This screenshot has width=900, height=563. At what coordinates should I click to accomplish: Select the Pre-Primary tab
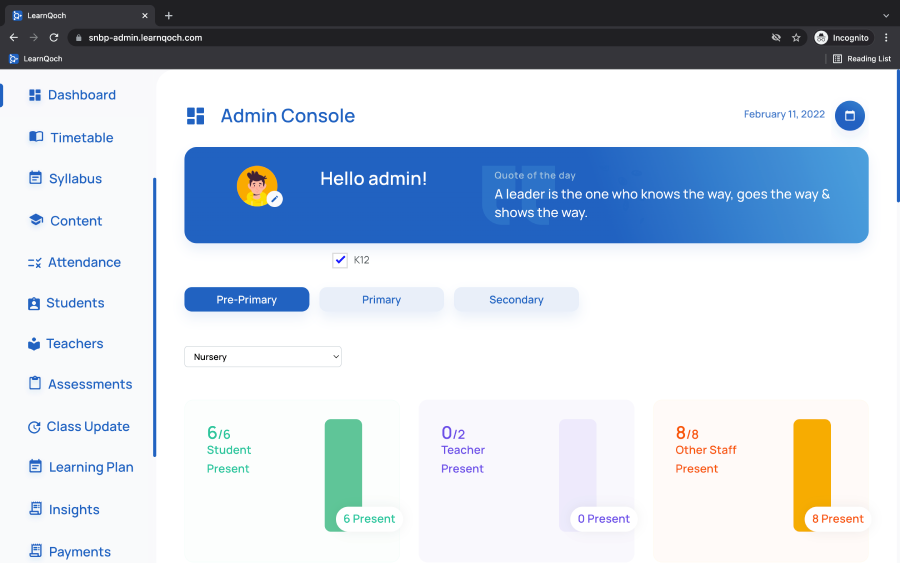point(247,300)
